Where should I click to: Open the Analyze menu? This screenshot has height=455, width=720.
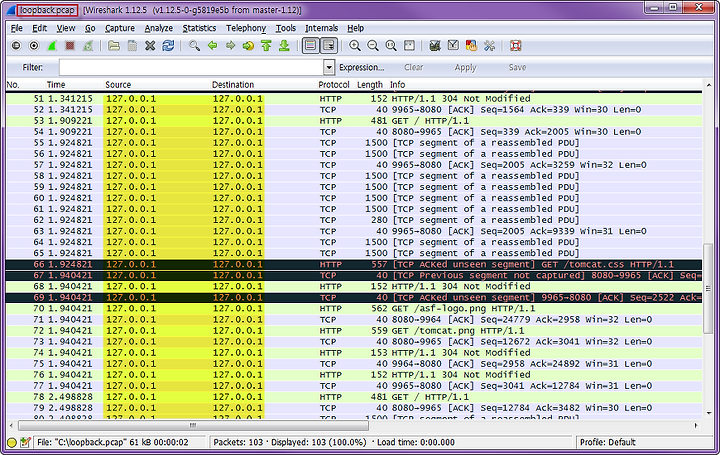tap(158, 28)
